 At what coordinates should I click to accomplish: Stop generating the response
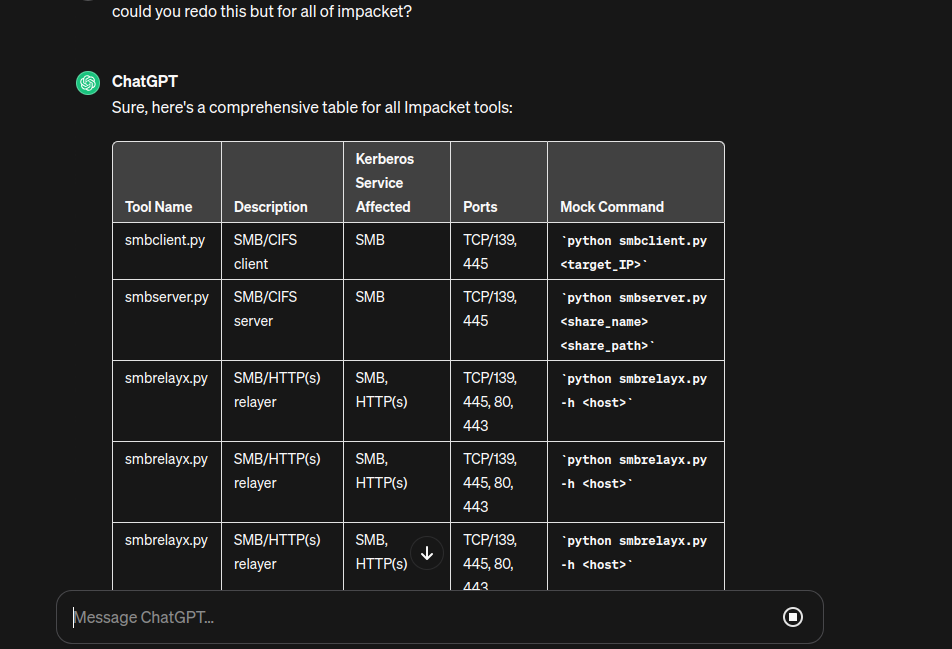[x=792, y=617]
